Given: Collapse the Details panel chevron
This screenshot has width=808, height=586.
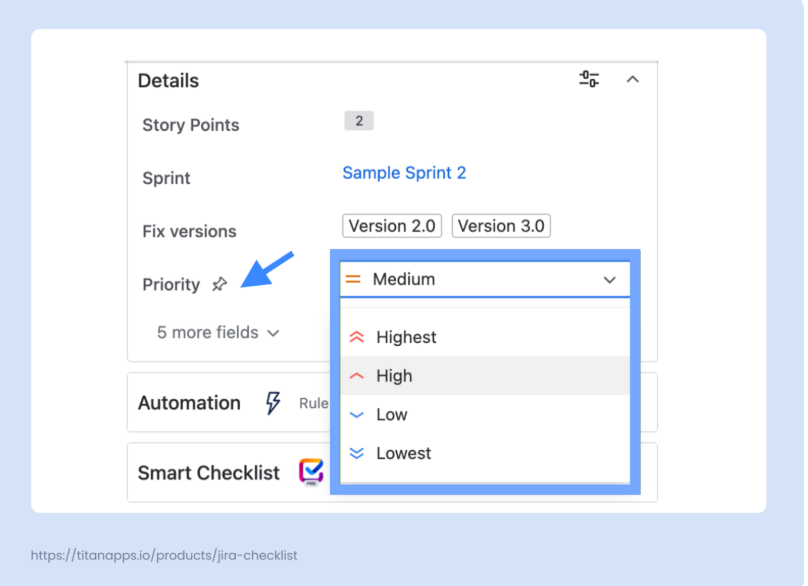Looking at the screenshot, I should click(632, 79).
